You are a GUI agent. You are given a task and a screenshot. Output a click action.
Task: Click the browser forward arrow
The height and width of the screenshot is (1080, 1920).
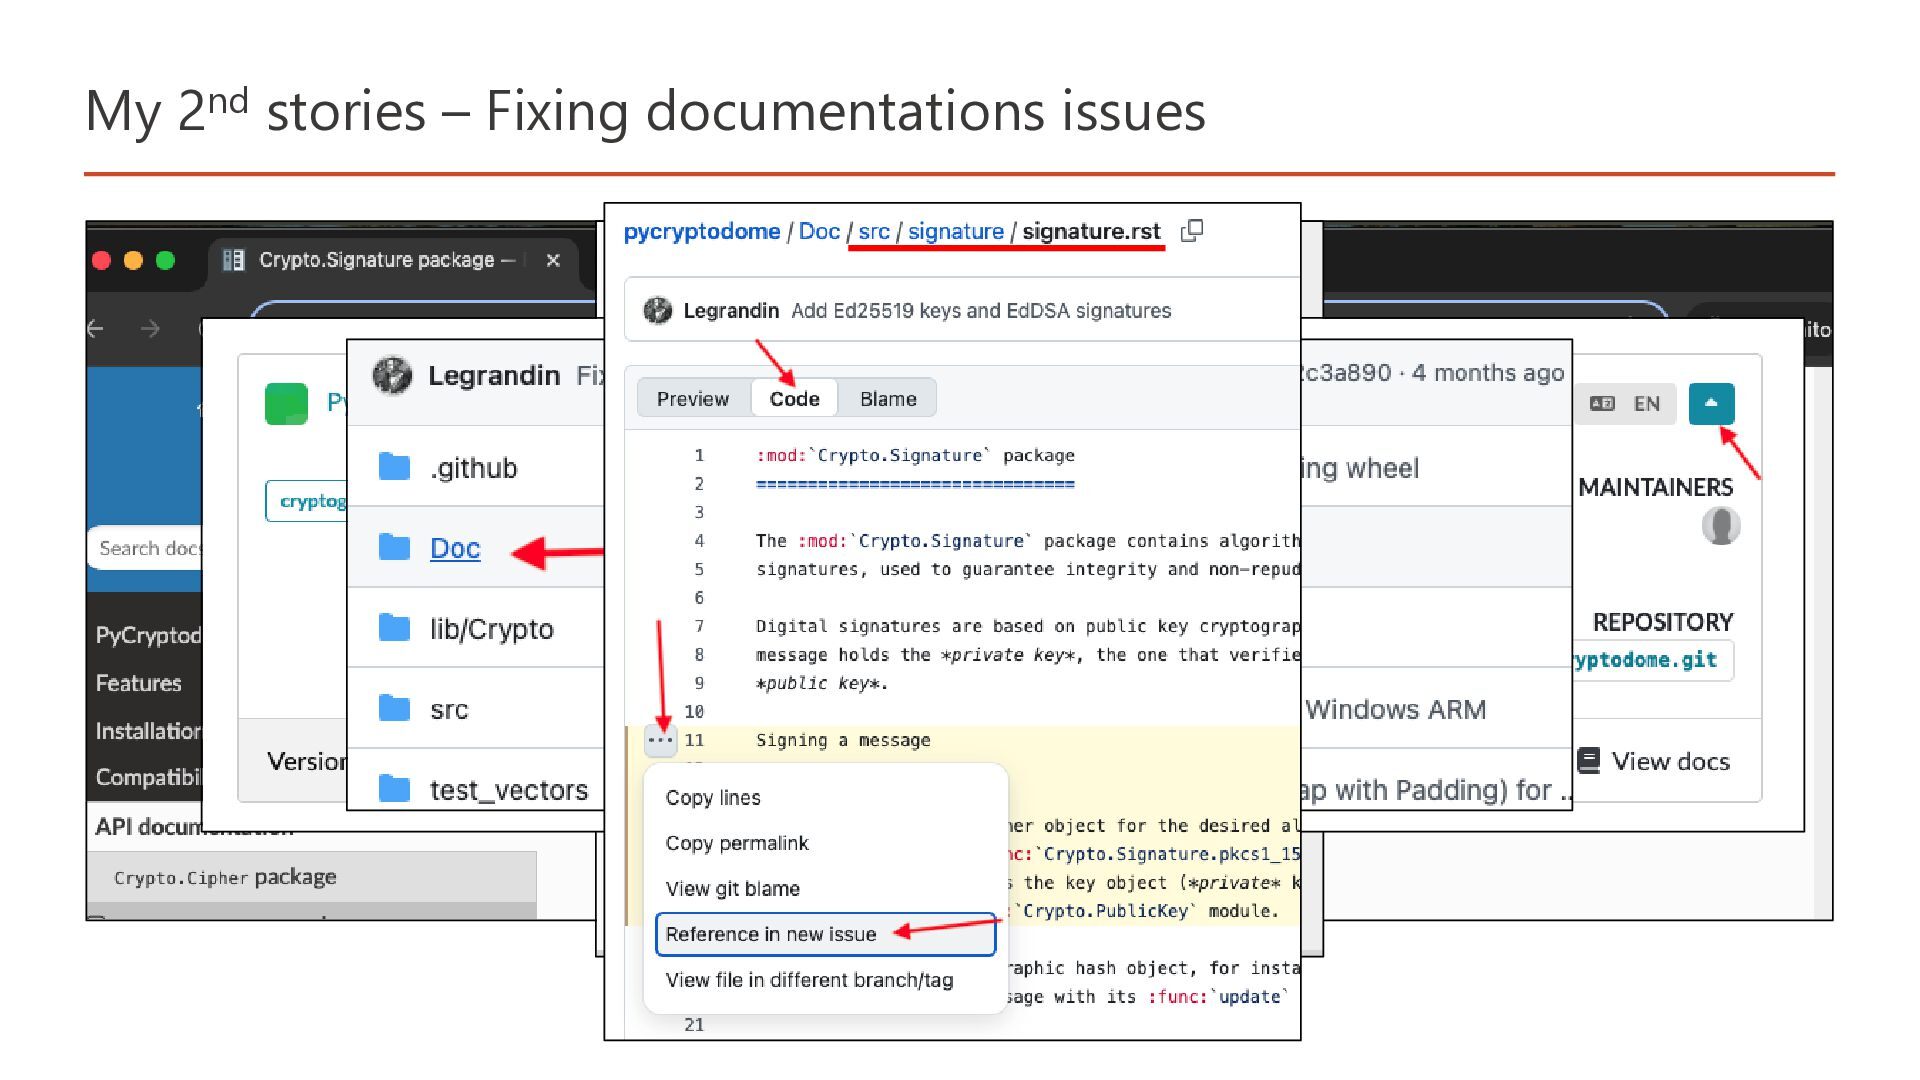tap(150, 329)
